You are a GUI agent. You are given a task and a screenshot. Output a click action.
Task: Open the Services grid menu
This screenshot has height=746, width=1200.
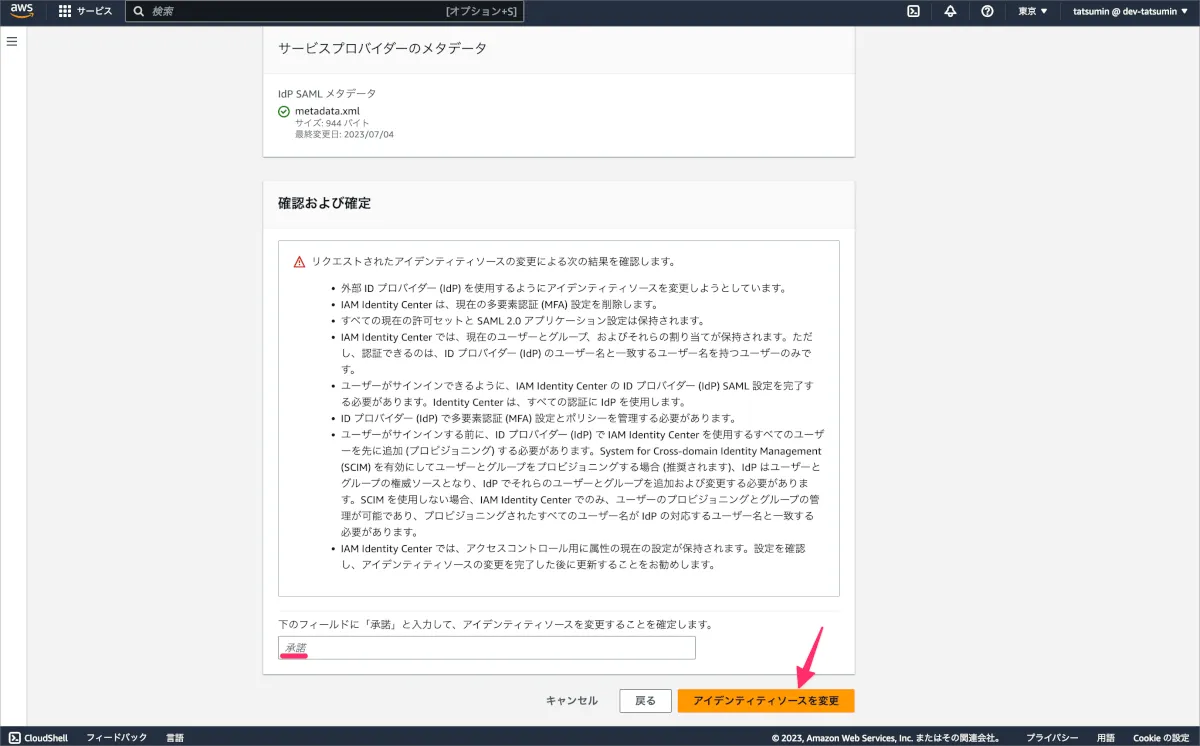coord(85,11)
